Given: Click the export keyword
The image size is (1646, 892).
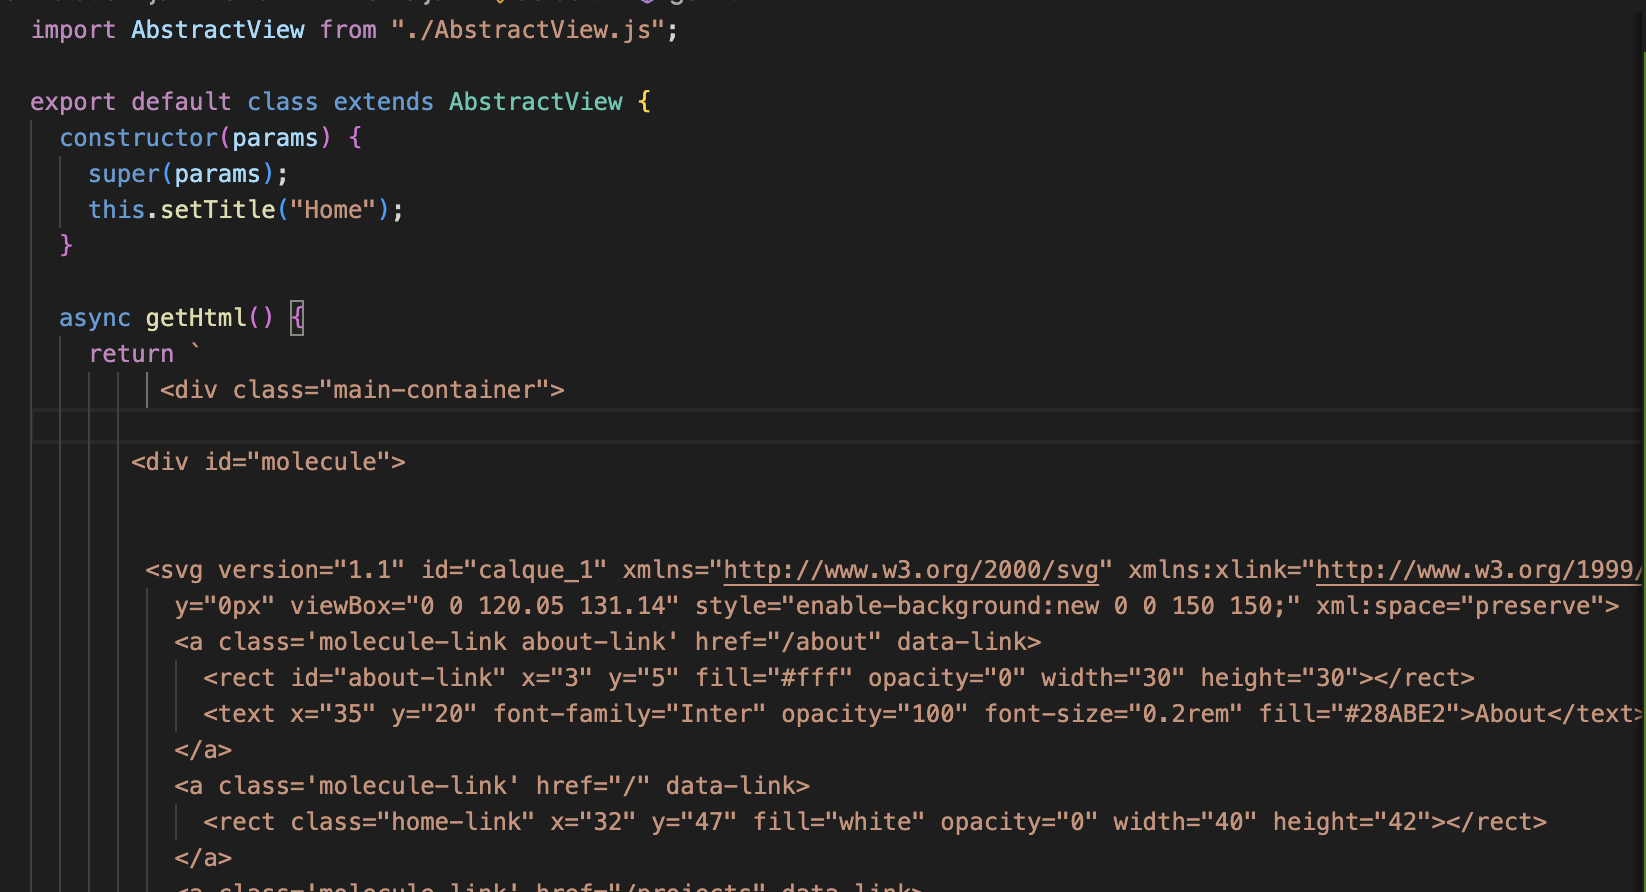Looking at the screenshot, I should click(73, 102).
